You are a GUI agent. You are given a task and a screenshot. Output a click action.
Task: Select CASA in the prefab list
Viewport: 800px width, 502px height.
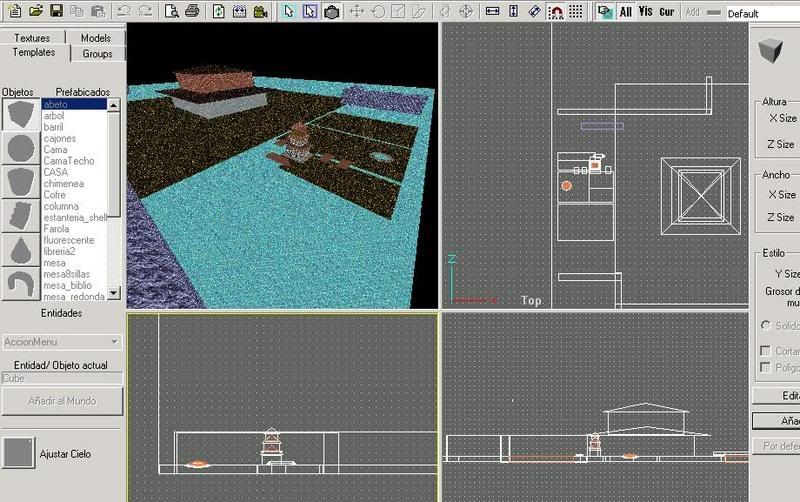click(x=56, y=172)
